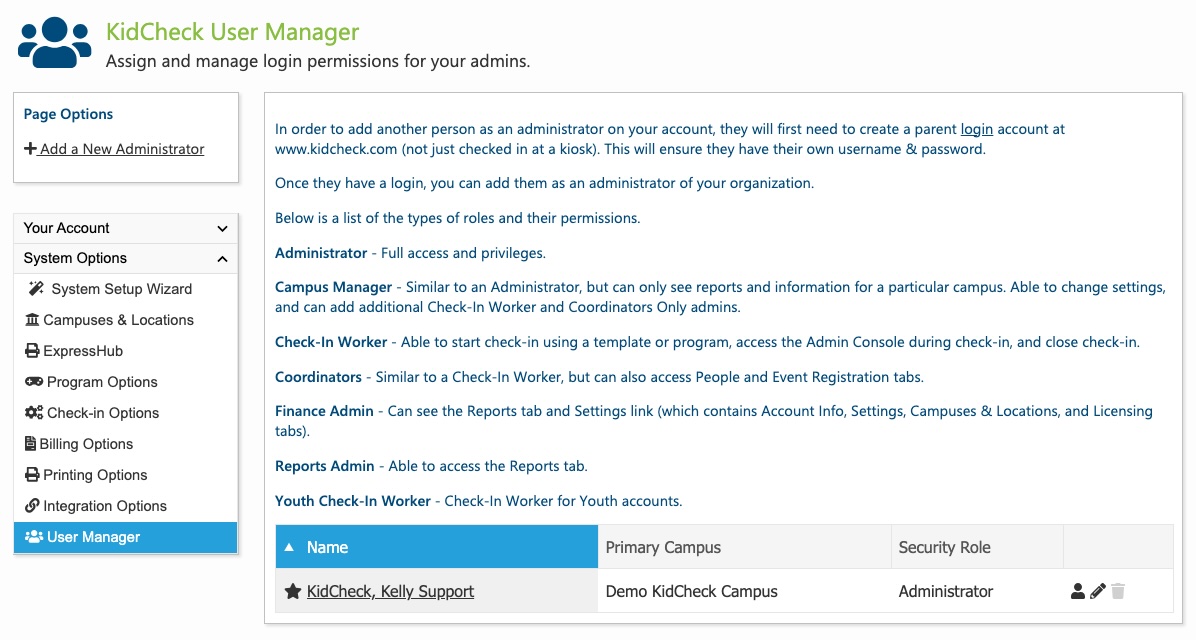The image size is (1196, 640).
Task: Click the KidCheck User Manager people logo
Action: coord(55,43)
